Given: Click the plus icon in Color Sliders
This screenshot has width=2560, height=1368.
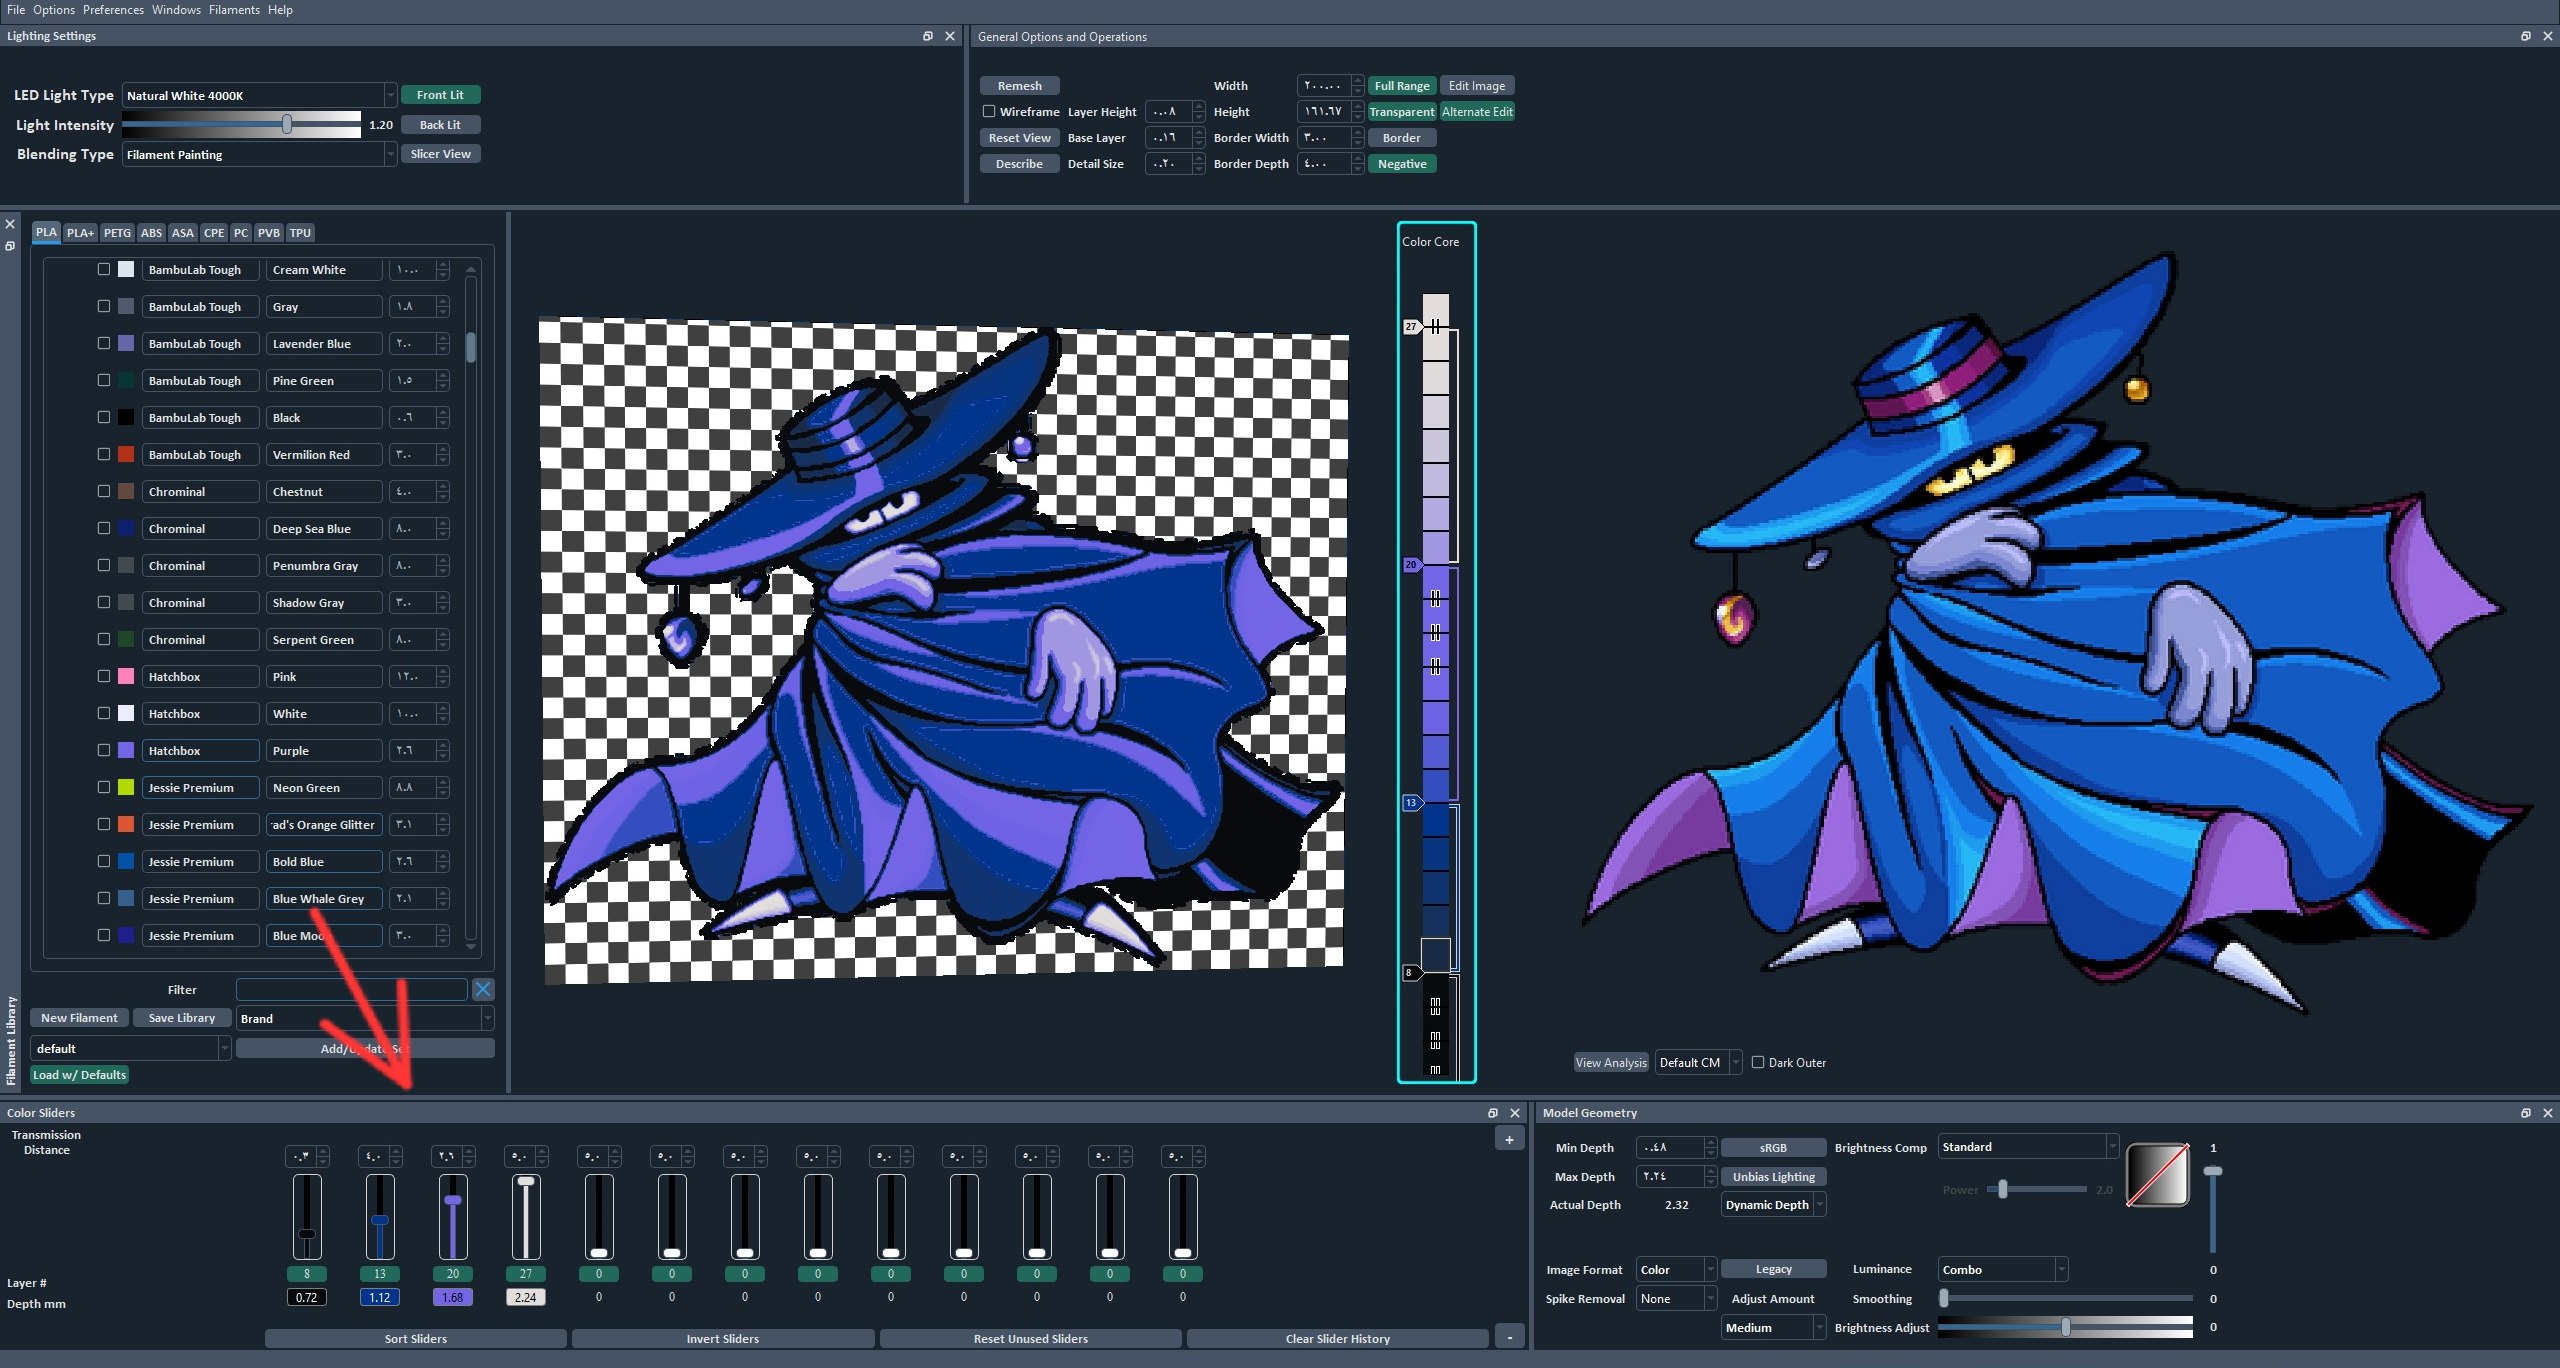Looking at the screenshot, I should [x=1509, y=1139].
